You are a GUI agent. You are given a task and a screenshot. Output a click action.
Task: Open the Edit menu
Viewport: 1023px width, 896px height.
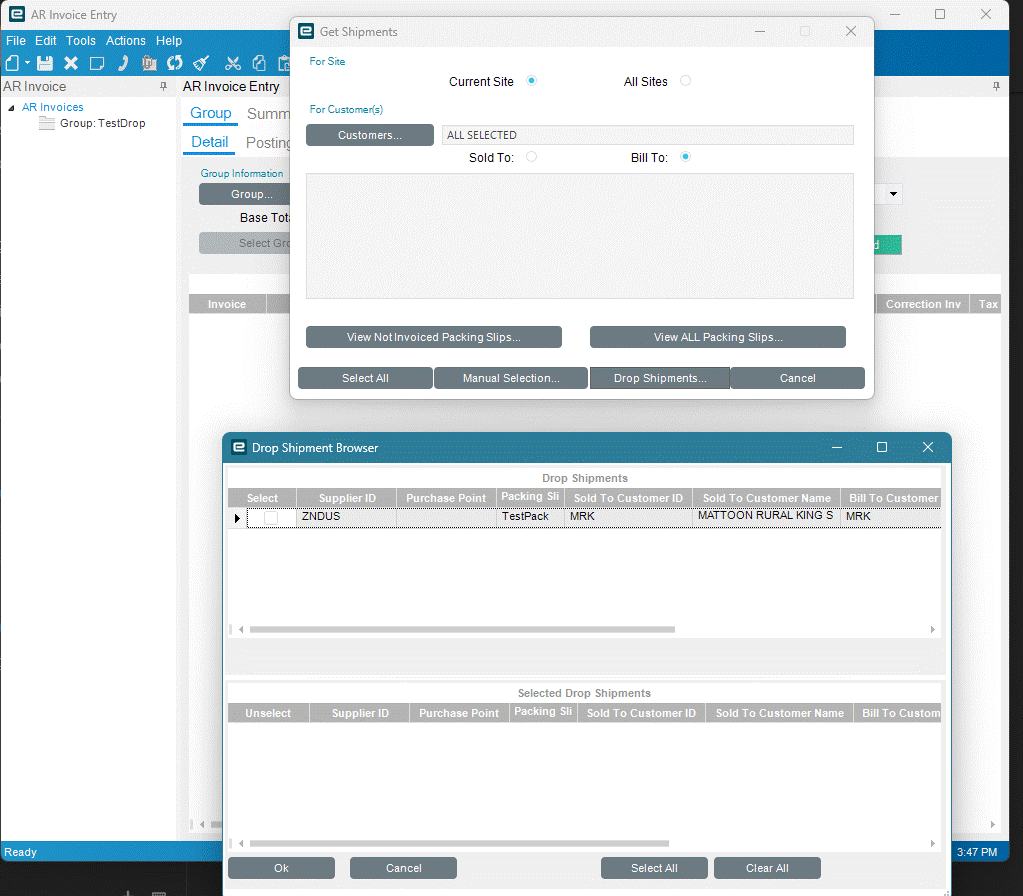coord(46,40)
